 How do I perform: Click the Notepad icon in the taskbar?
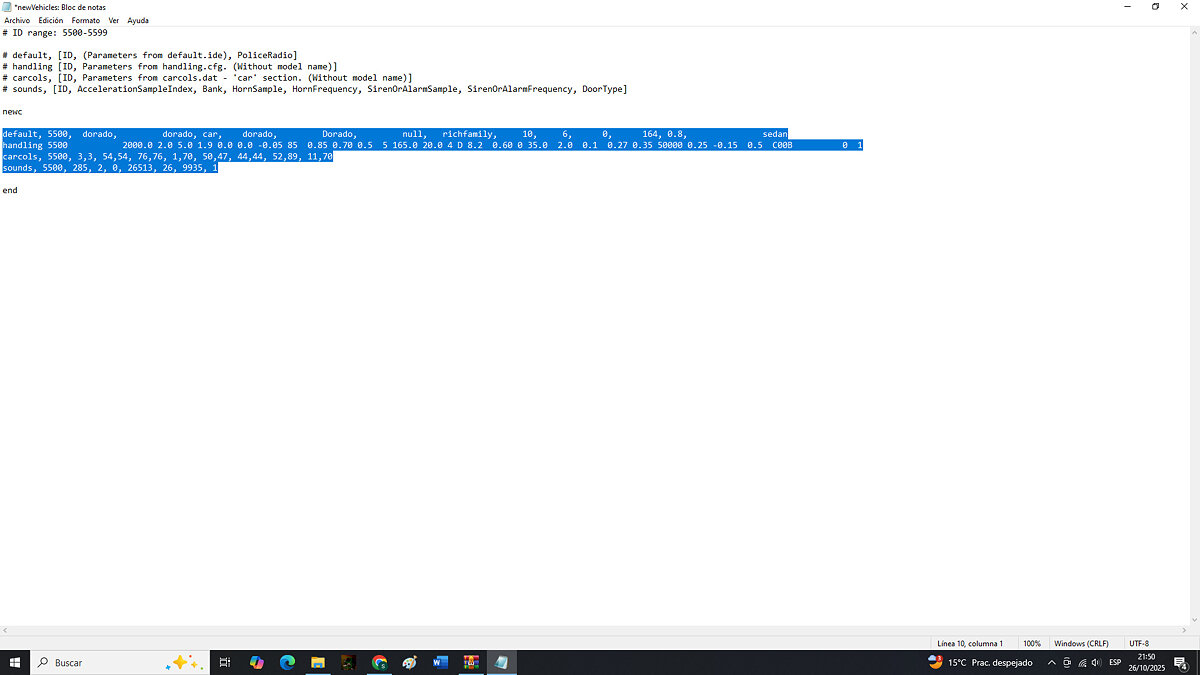(x=501, y=662)
